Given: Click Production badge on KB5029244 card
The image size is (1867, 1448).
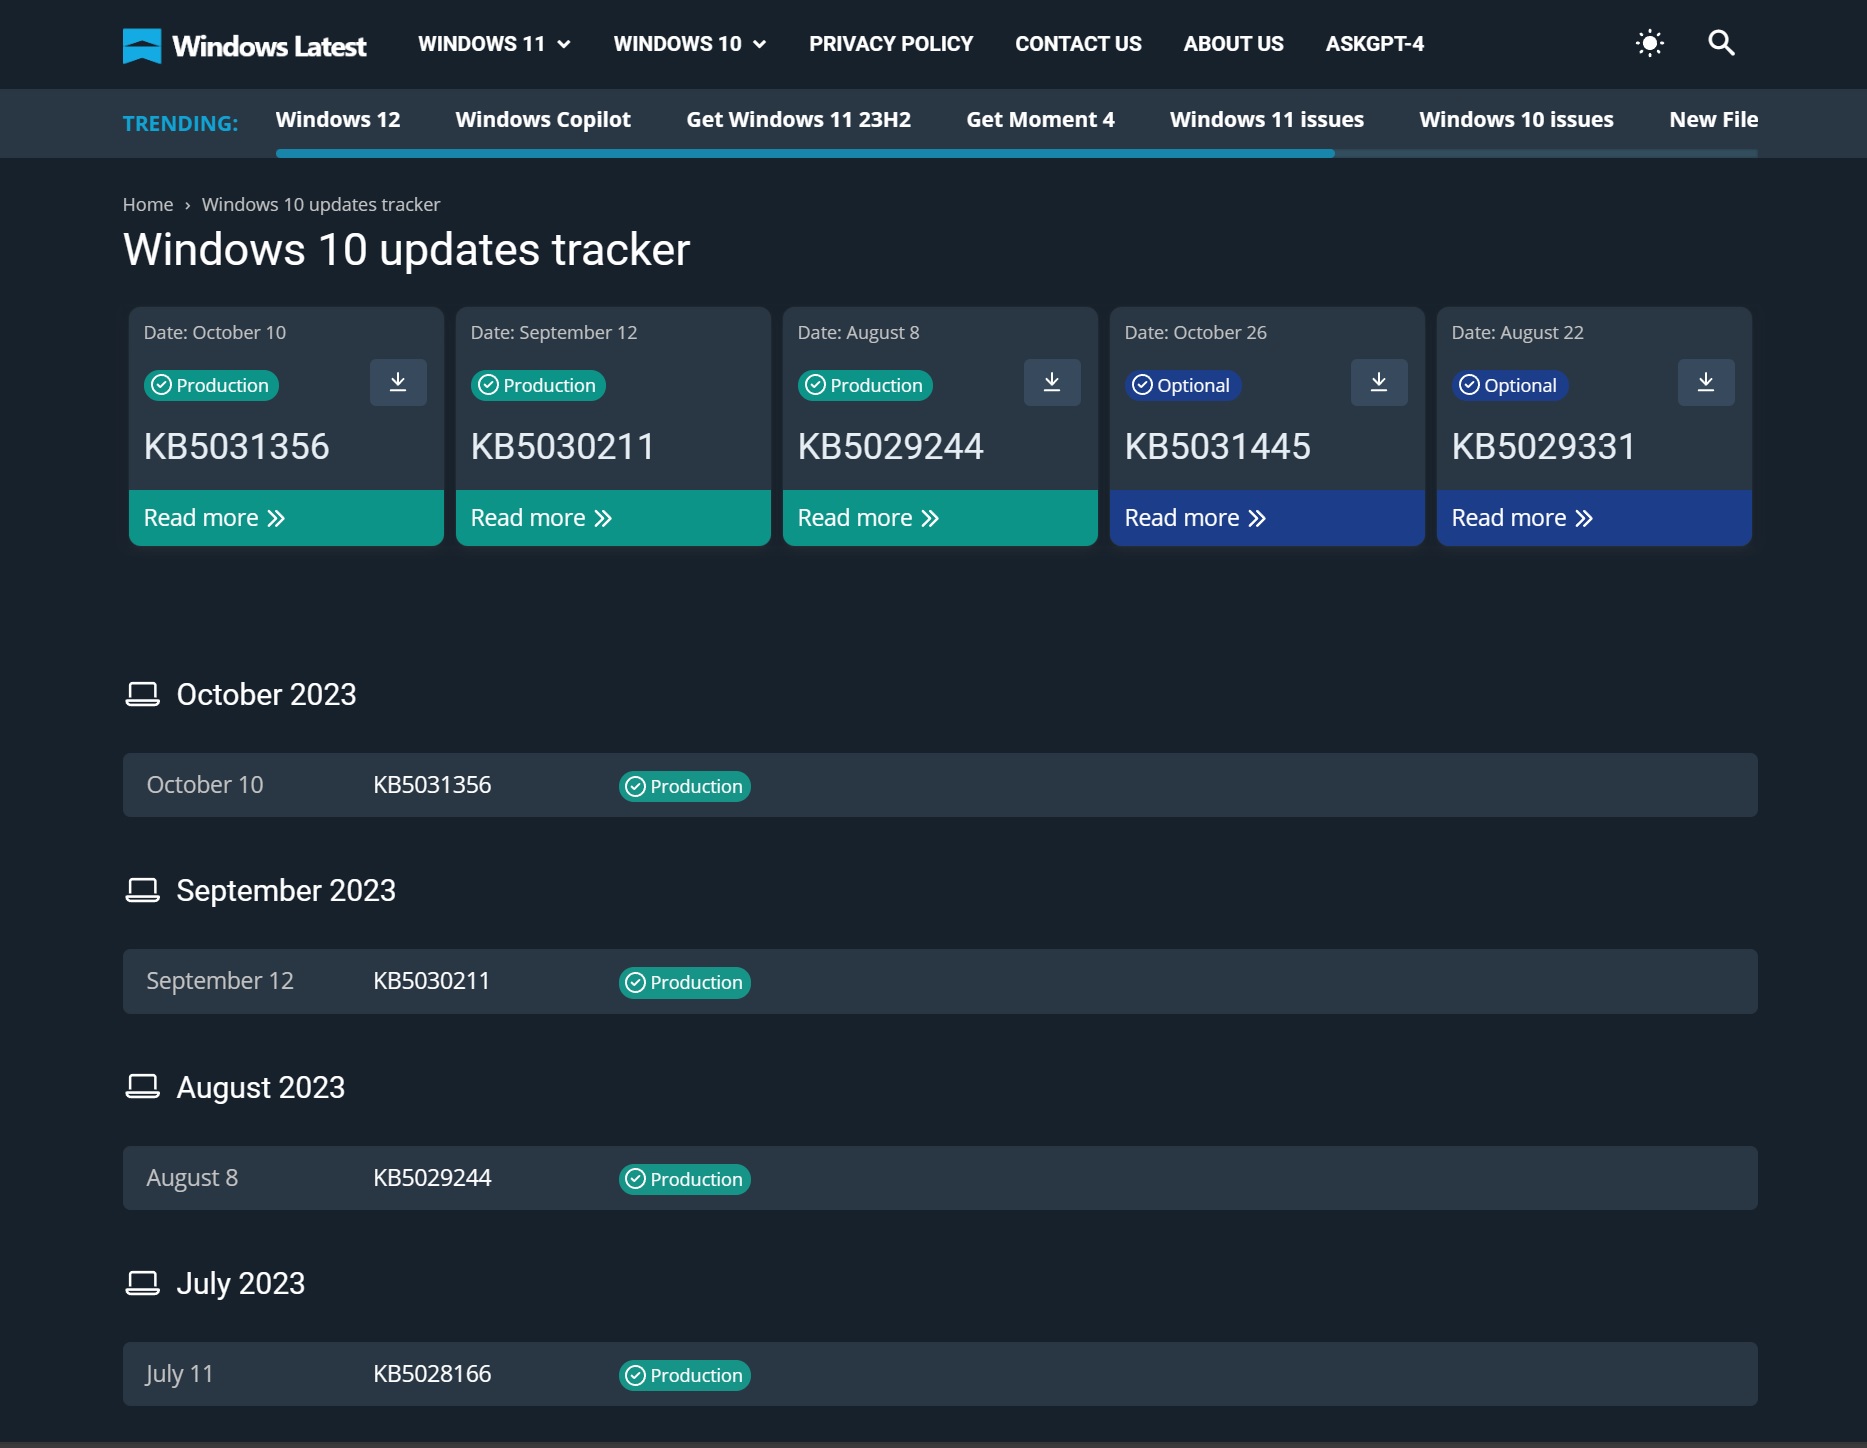Looking at the screenshot, I should pos(865,385).
